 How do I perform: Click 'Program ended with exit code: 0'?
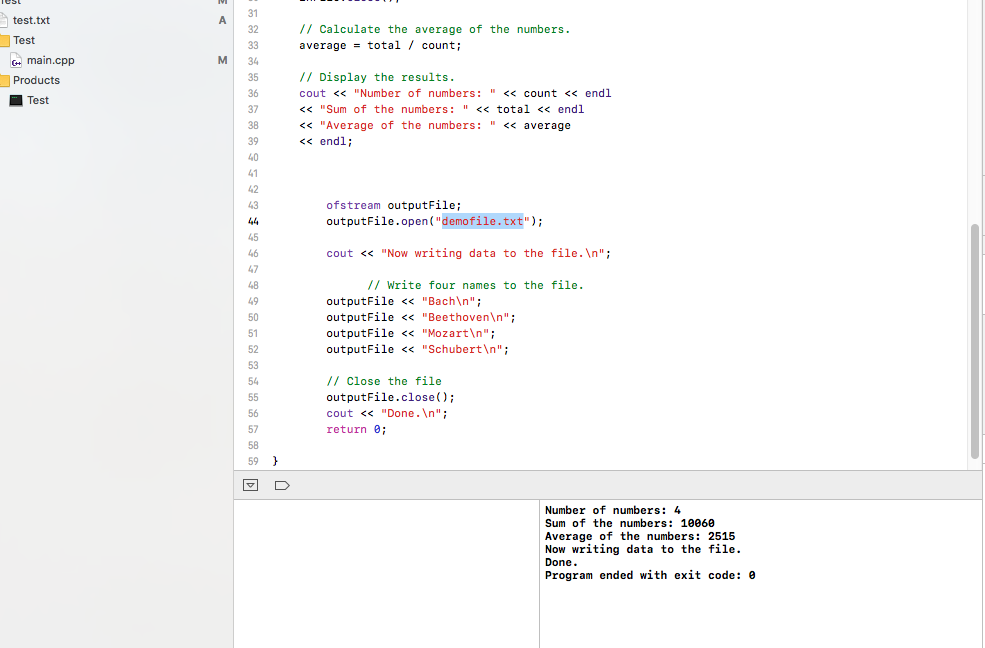[650, 575]
